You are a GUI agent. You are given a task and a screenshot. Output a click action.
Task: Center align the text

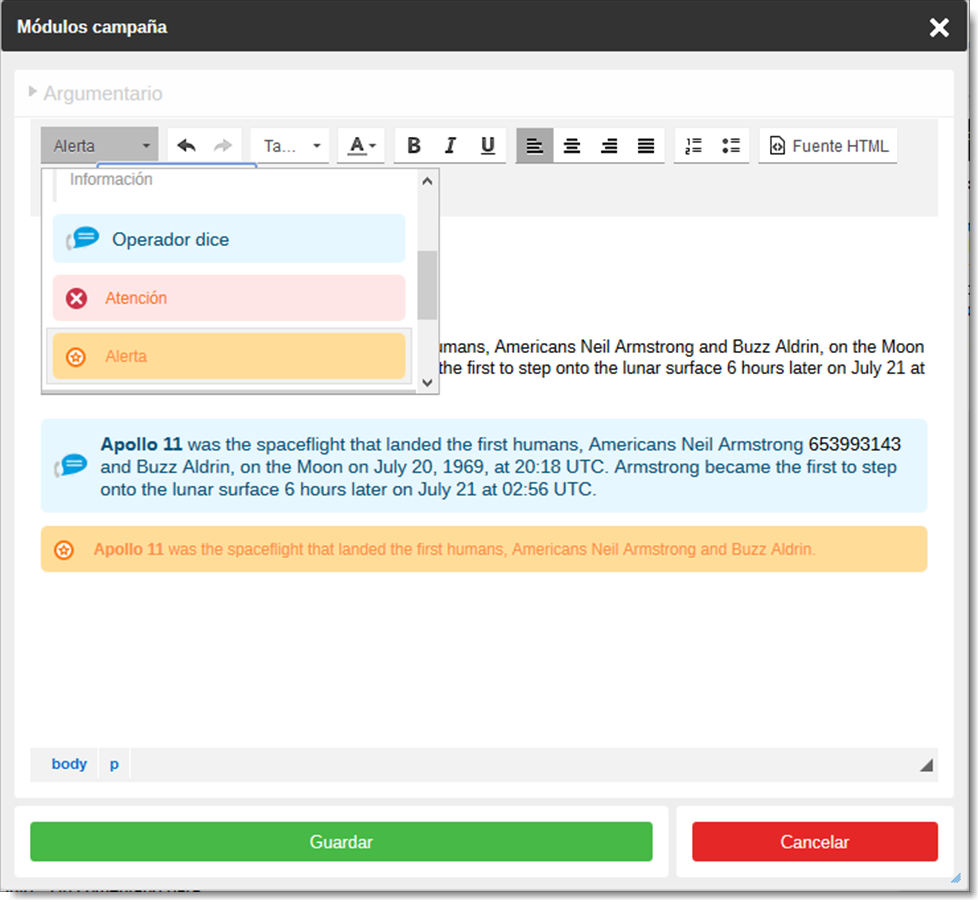click(572, 146)
